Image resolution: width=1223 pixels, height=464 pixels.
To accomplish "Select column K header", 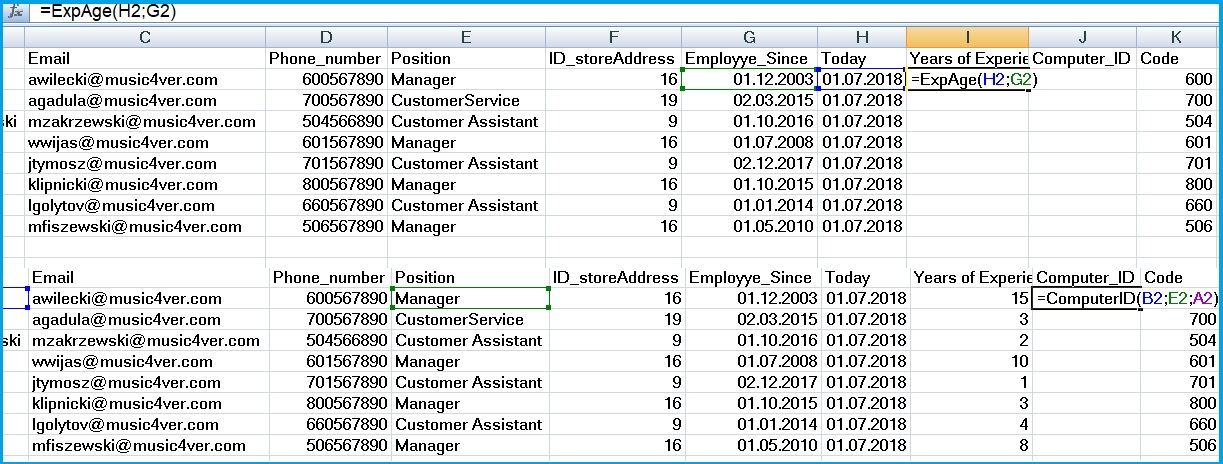I will [x=1176, y=37].
